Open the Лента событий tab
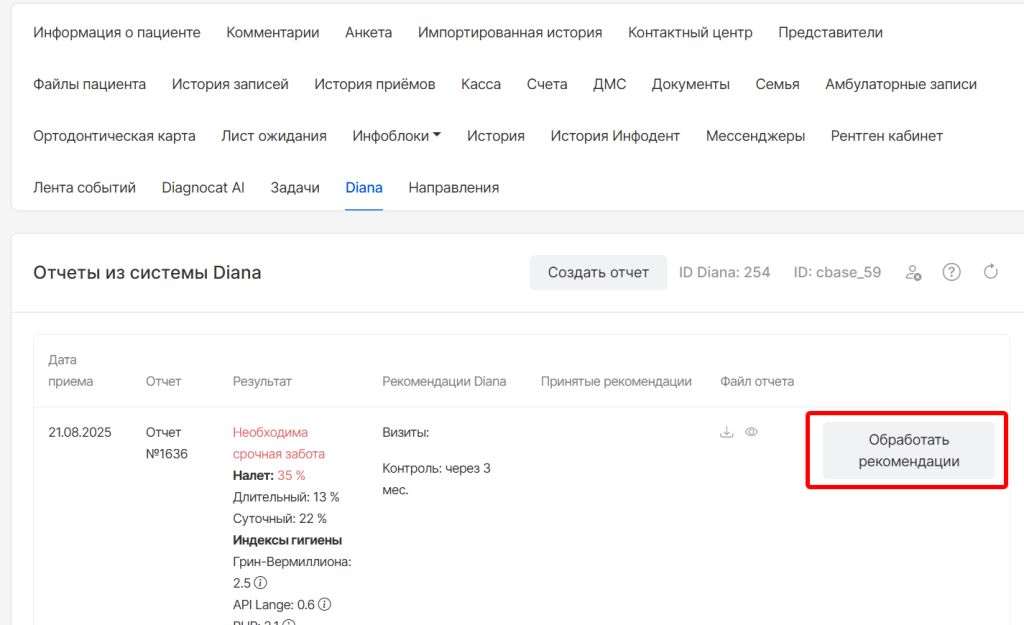This screenshot has height=625, width=1024. pyautogui.click(x=84, y=187)
